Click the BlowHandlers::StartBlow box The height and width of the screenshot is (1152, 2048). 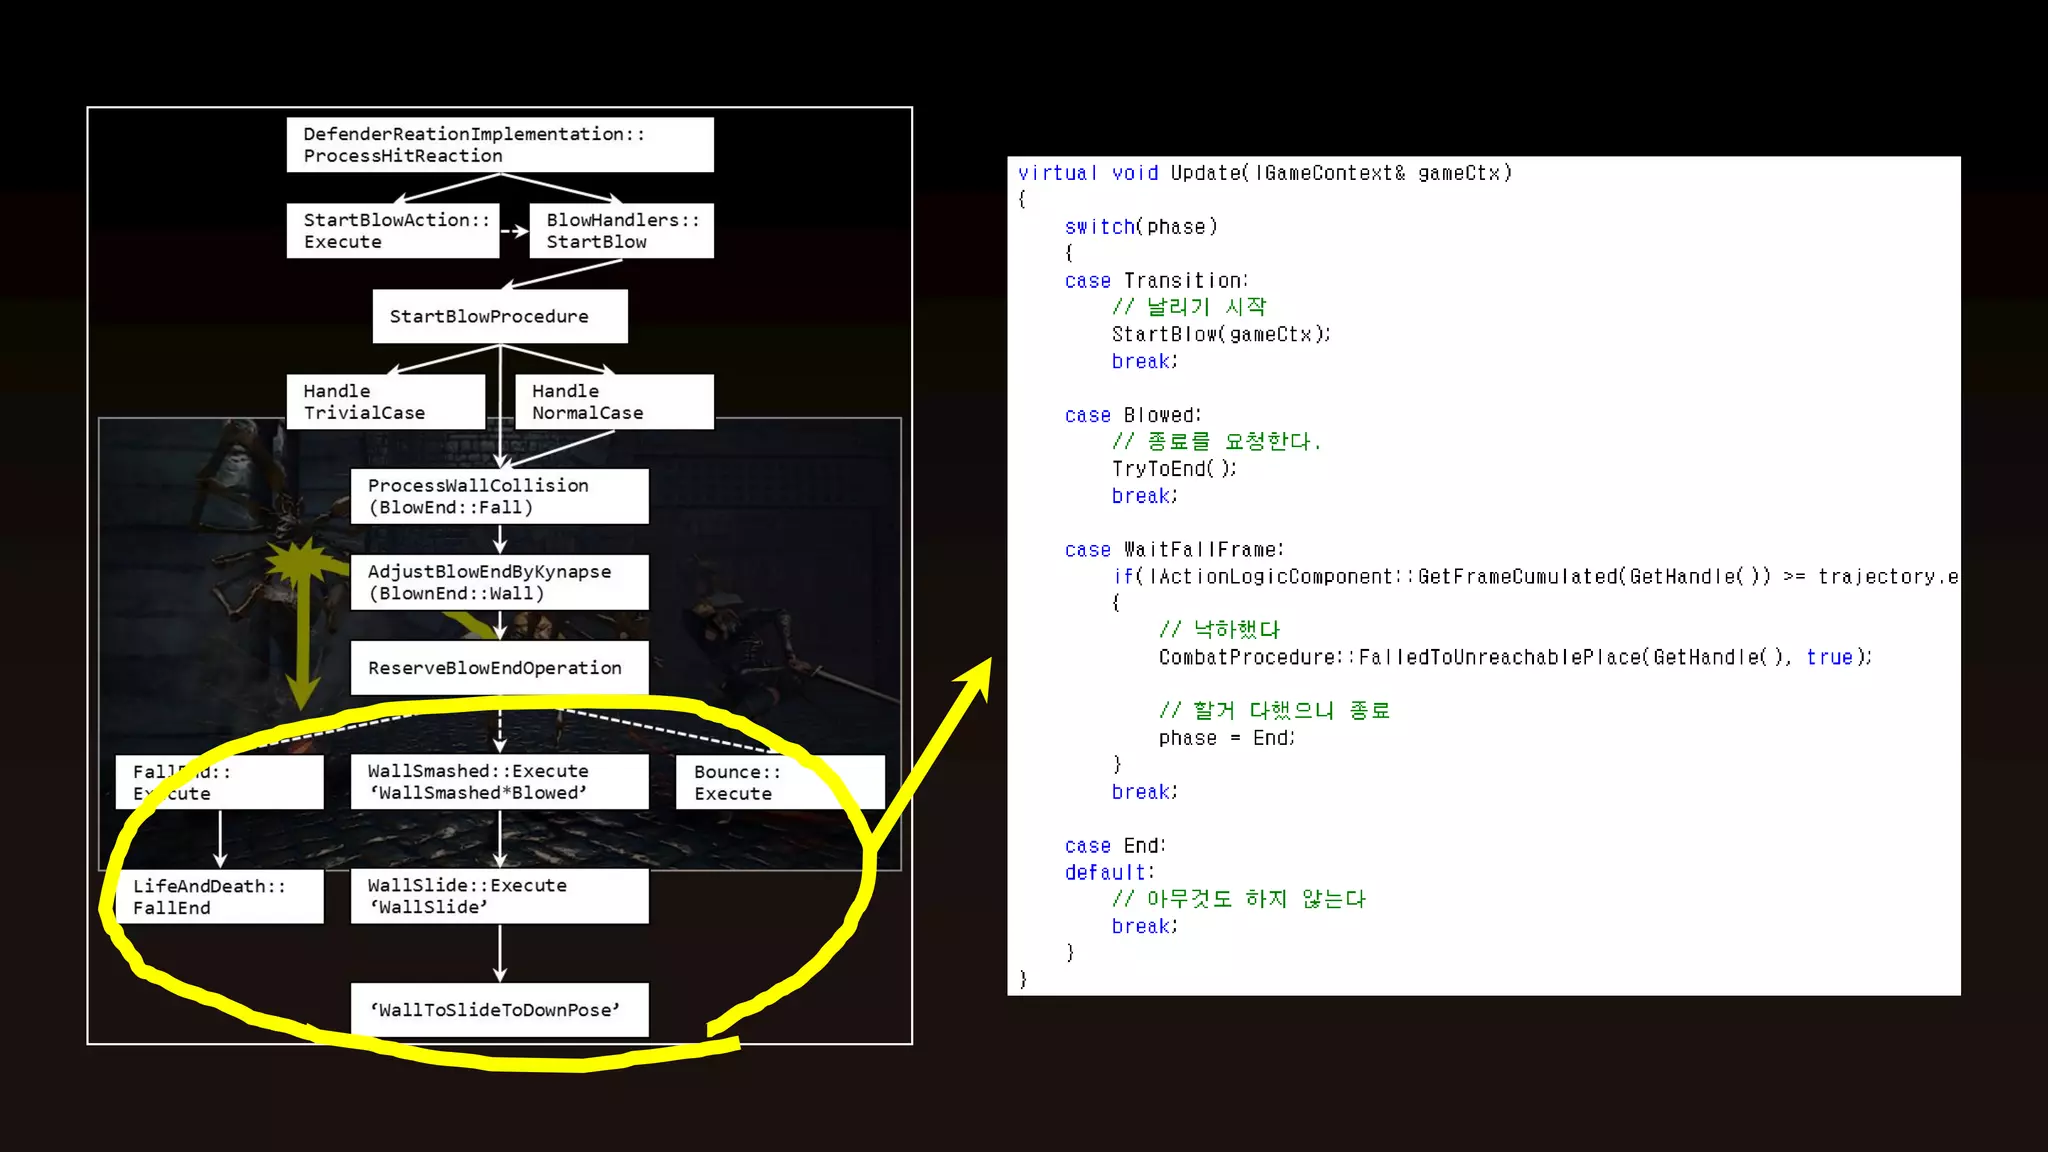click(621, 231)
